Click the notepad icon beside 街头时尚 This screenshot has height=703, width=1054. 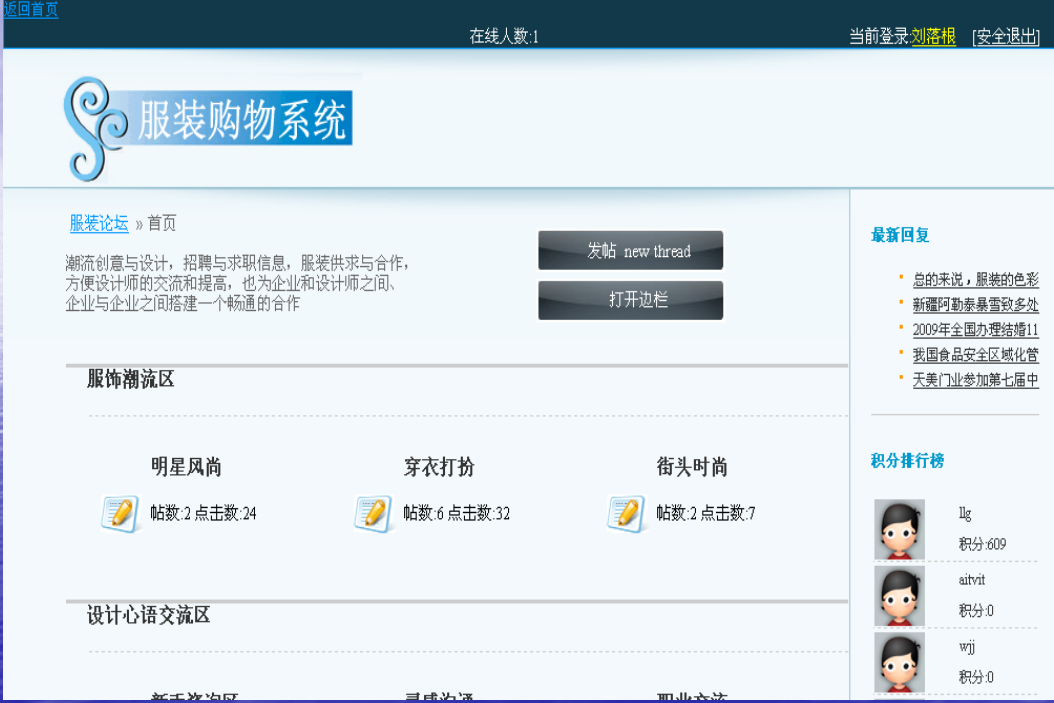[x=626, y=514]
